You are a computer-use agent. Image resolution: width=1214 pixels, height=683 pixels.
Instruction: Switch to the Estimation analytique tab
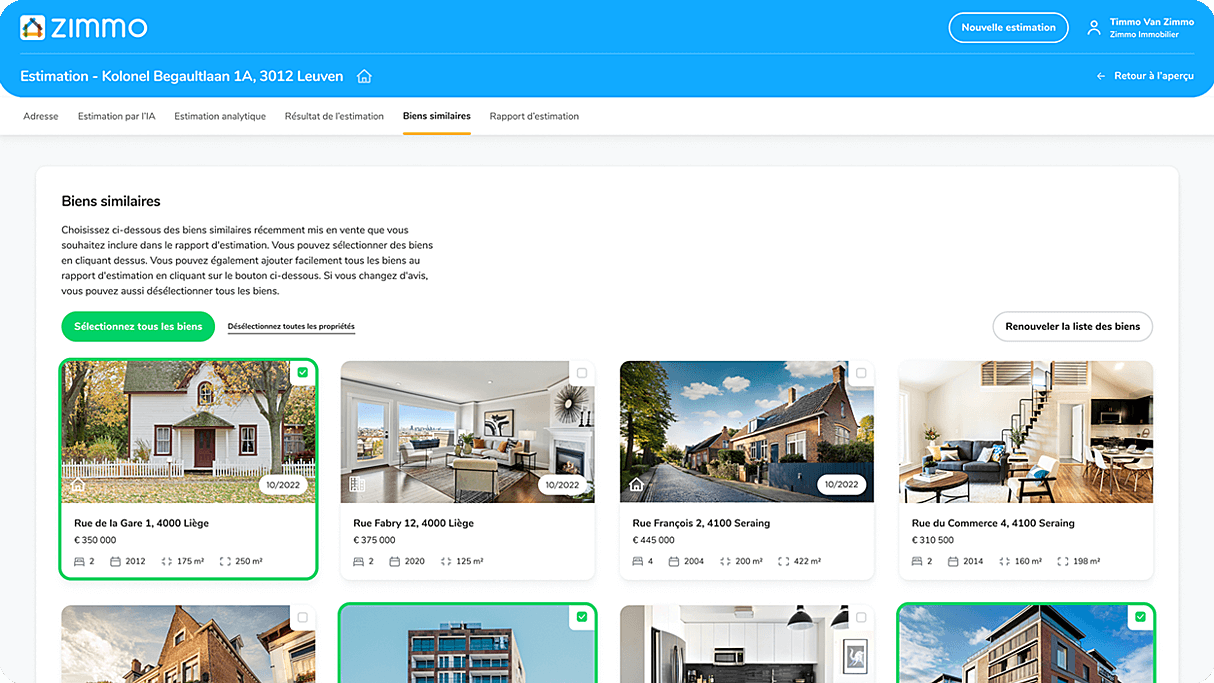(x=220, y=116)
